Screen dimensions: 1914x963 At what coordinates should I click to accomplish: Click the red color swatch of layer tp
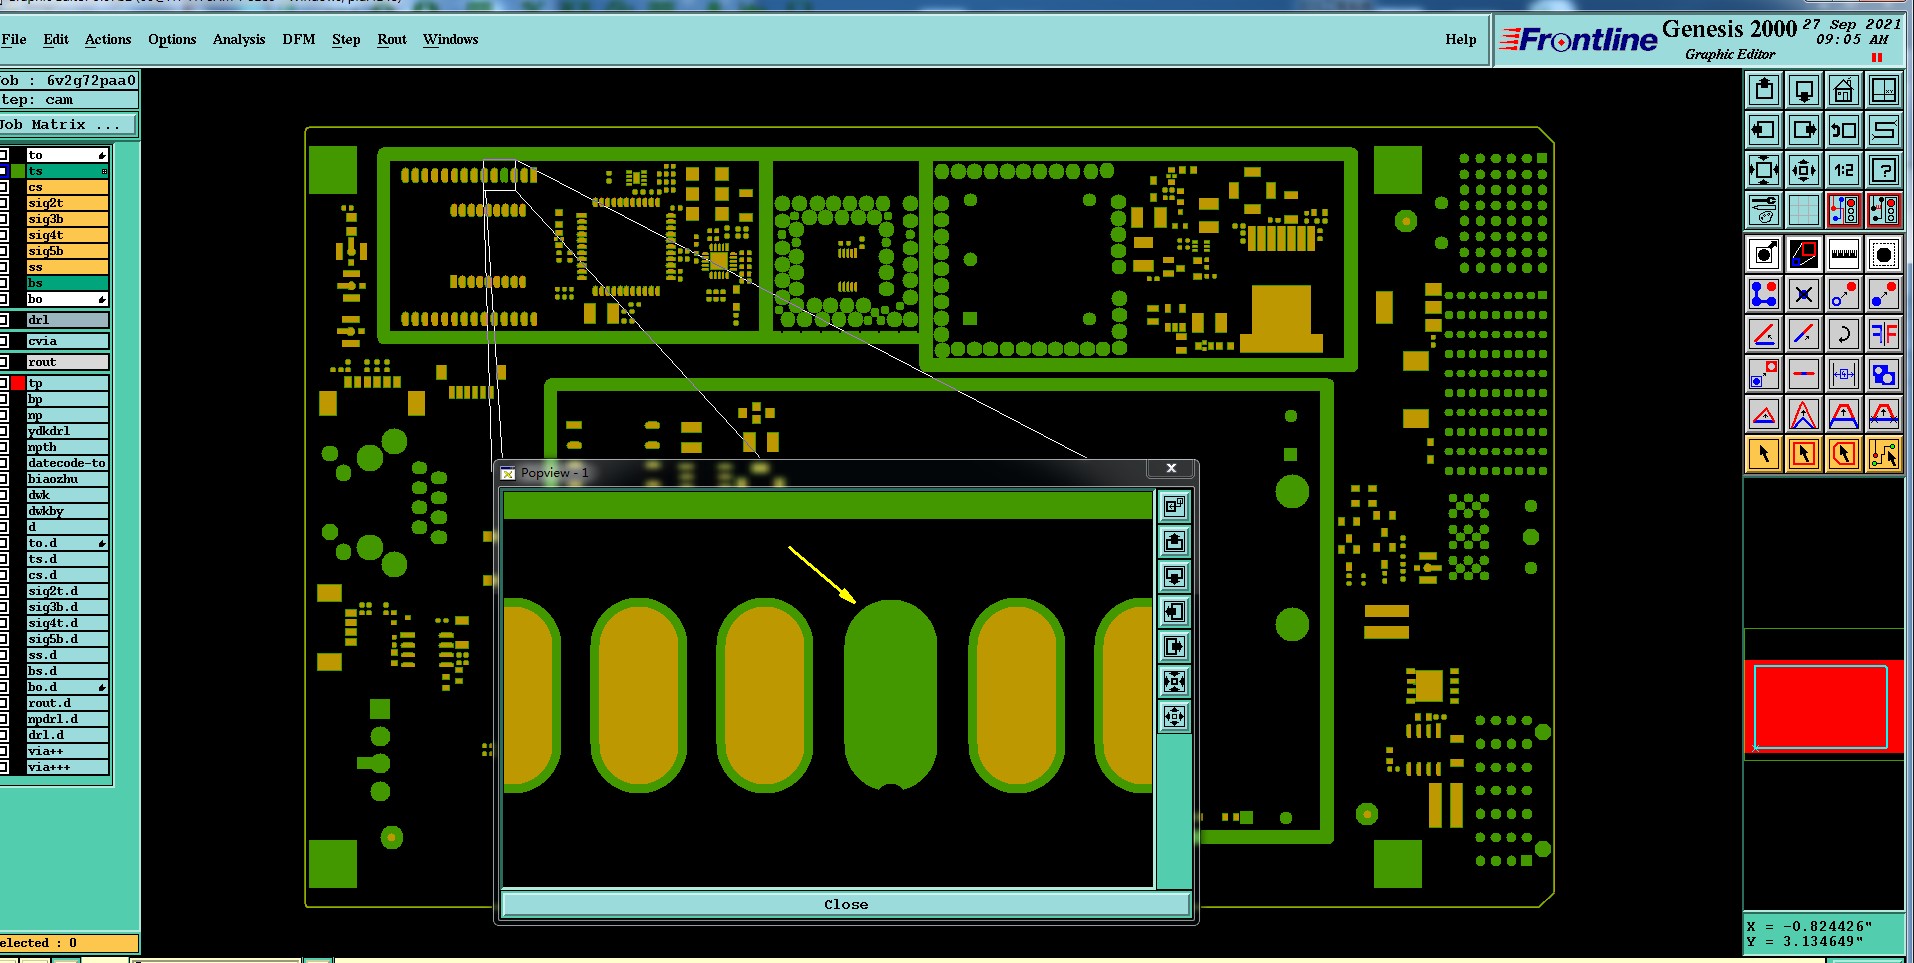tap(18, 383)
